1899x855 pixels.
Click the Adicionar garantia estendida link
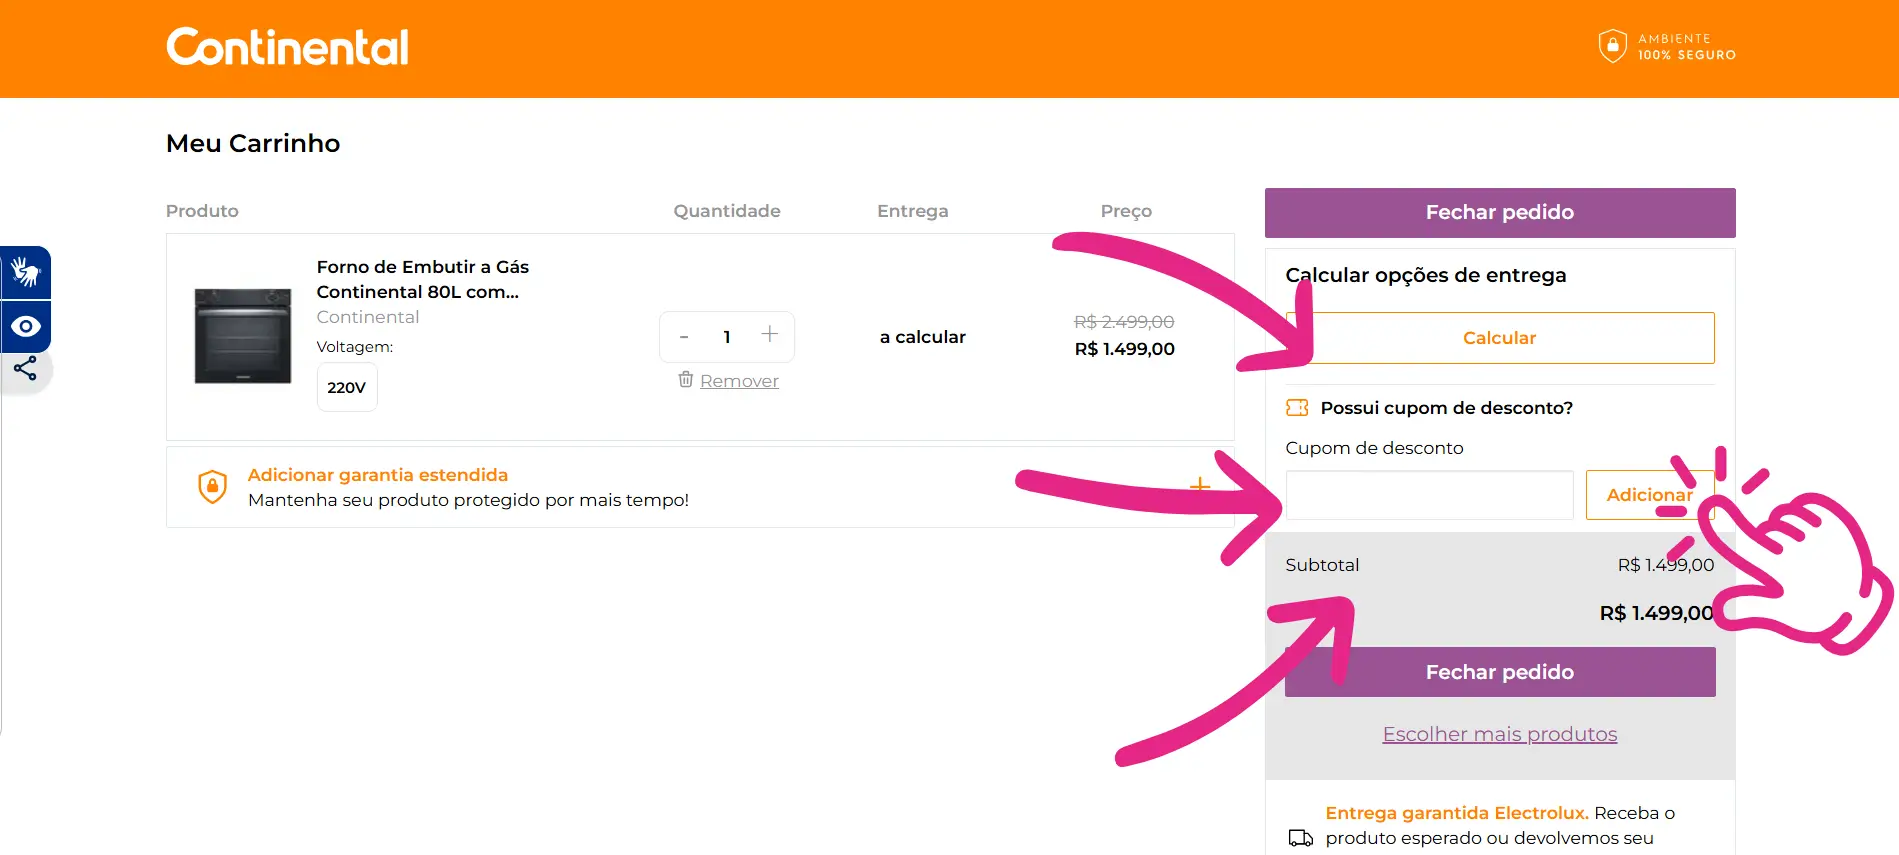click(378, 475)
